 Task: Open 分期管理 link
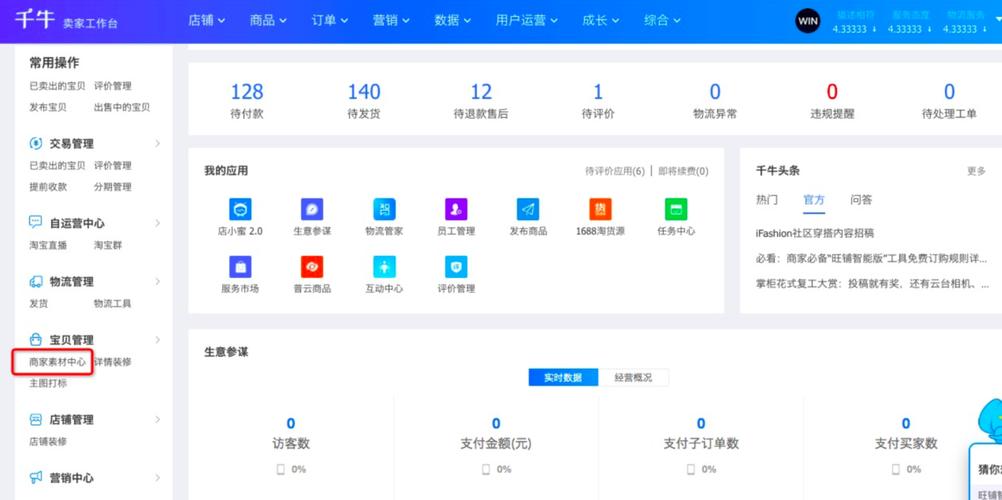(x=112, y=187)
